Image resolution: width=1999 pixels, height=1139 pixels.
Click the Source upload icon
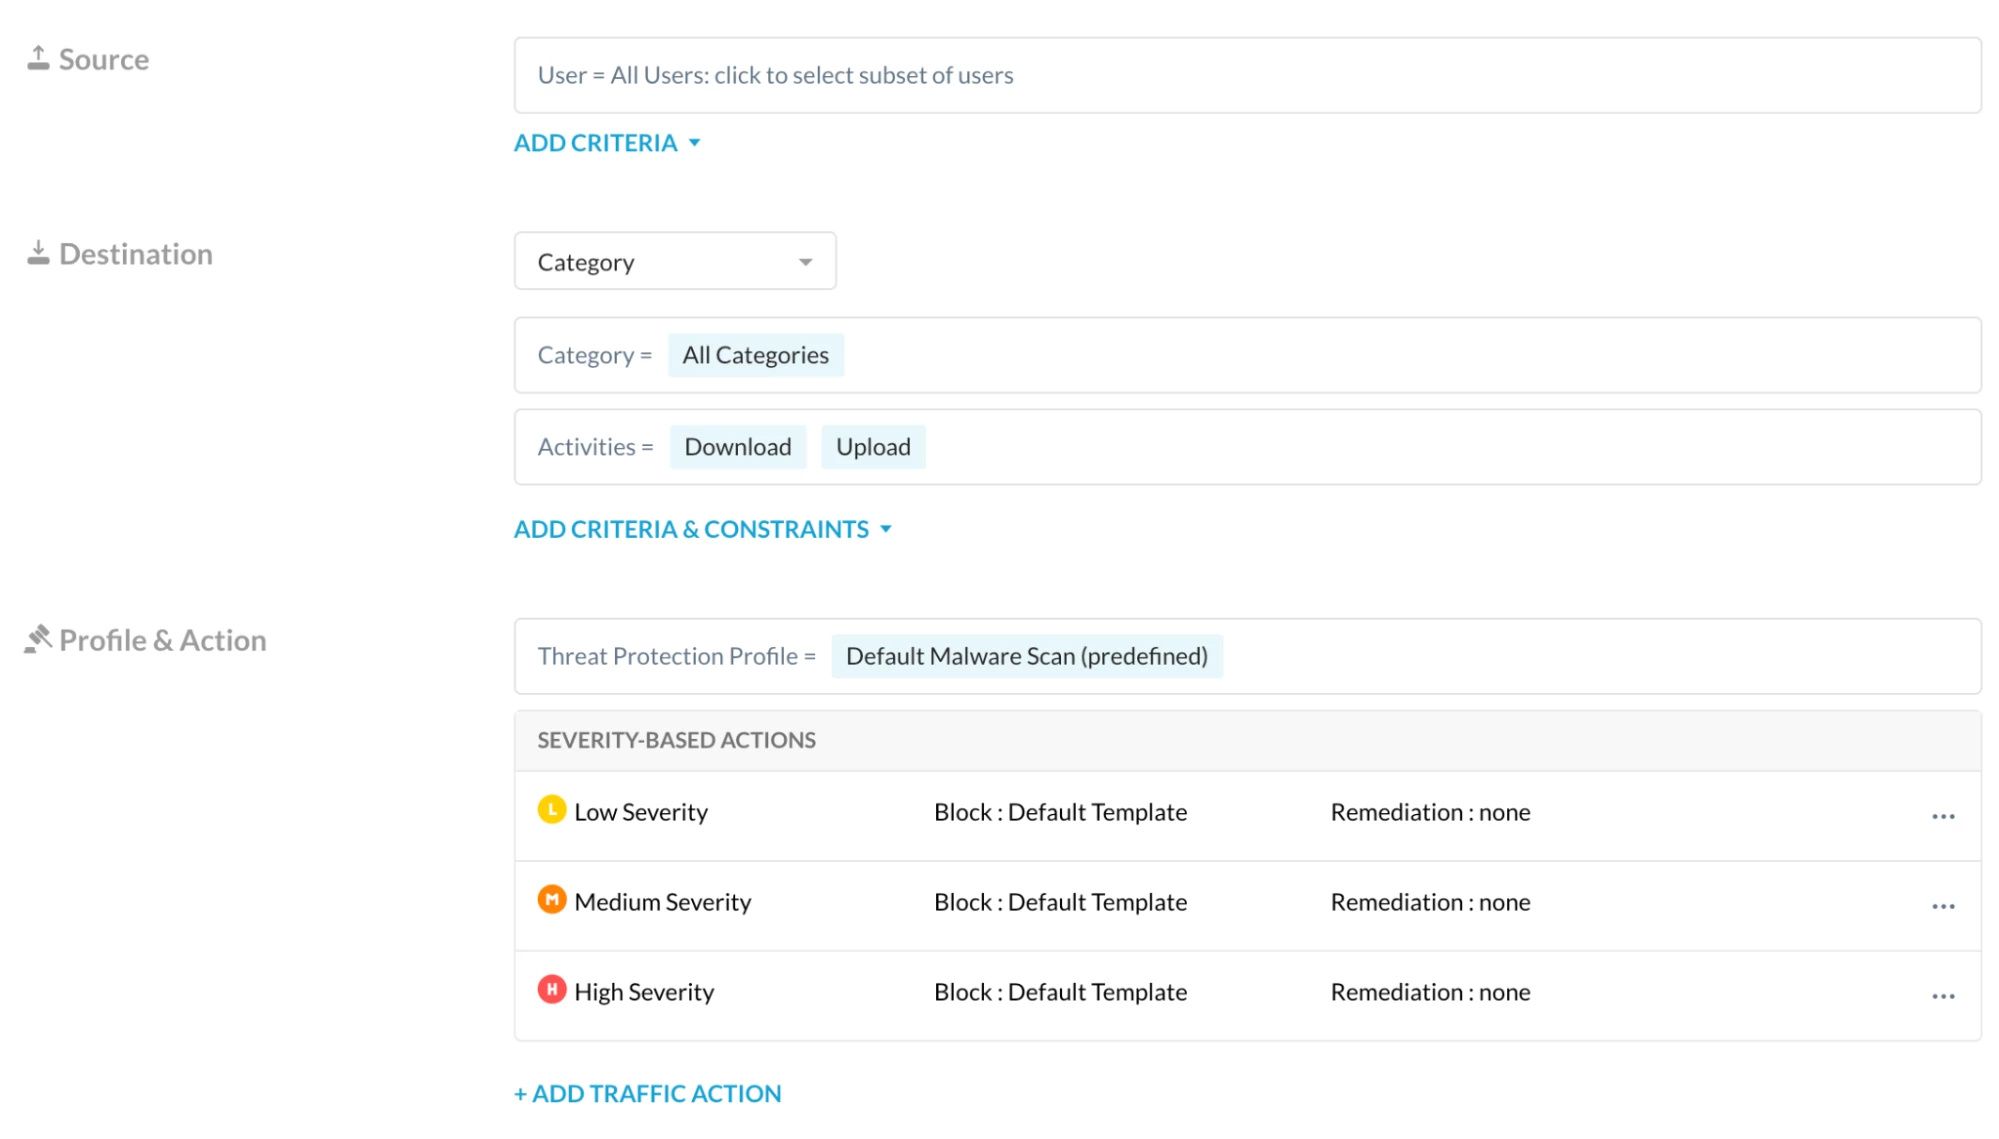38,59
